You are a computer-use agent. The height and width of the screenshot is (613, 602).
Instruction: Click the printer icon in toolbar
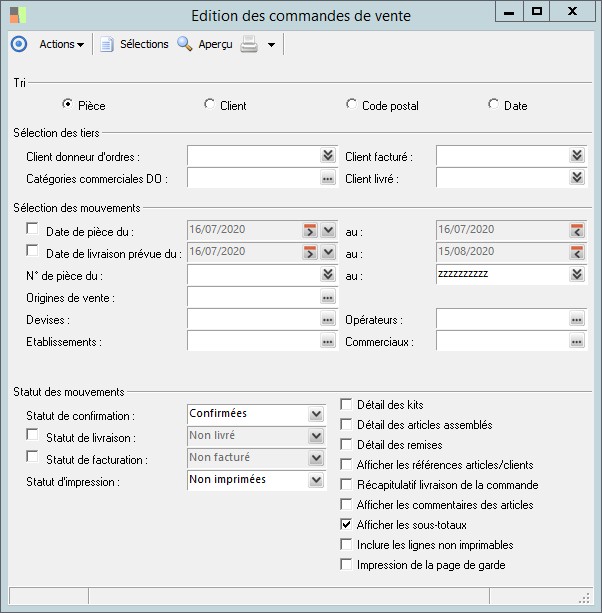249,44
